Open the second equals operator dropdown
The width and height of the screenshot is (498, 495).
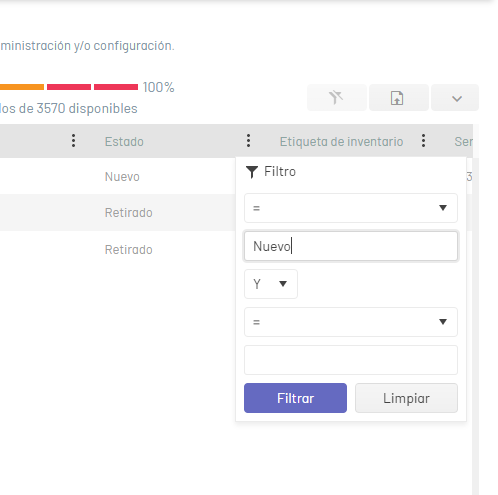[x=351, y=322]
